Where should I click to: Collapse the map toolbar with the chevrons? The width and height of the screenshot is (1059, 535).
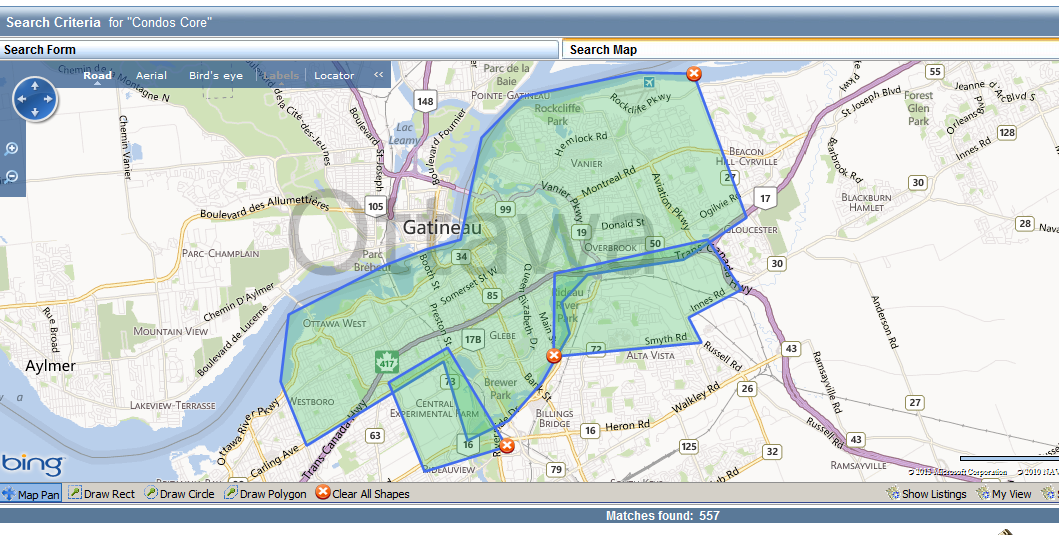378,75
